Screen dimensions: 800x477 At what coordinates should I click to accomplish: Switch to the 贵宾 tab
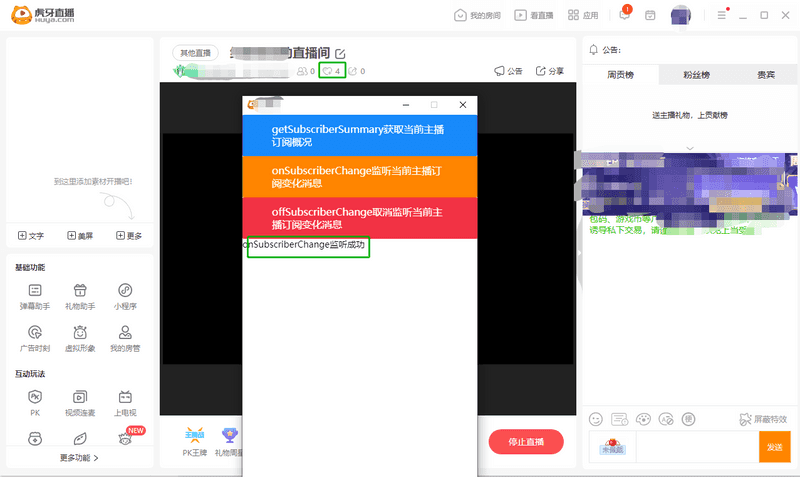click(x=766, y=74)
